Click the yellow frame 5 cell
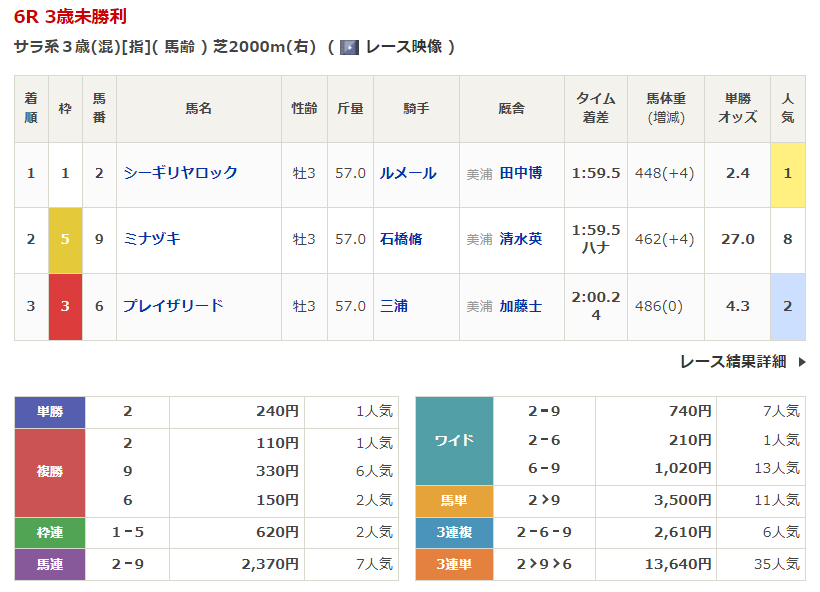This screenshot has height=592, width=820. (x=65, y=240)
